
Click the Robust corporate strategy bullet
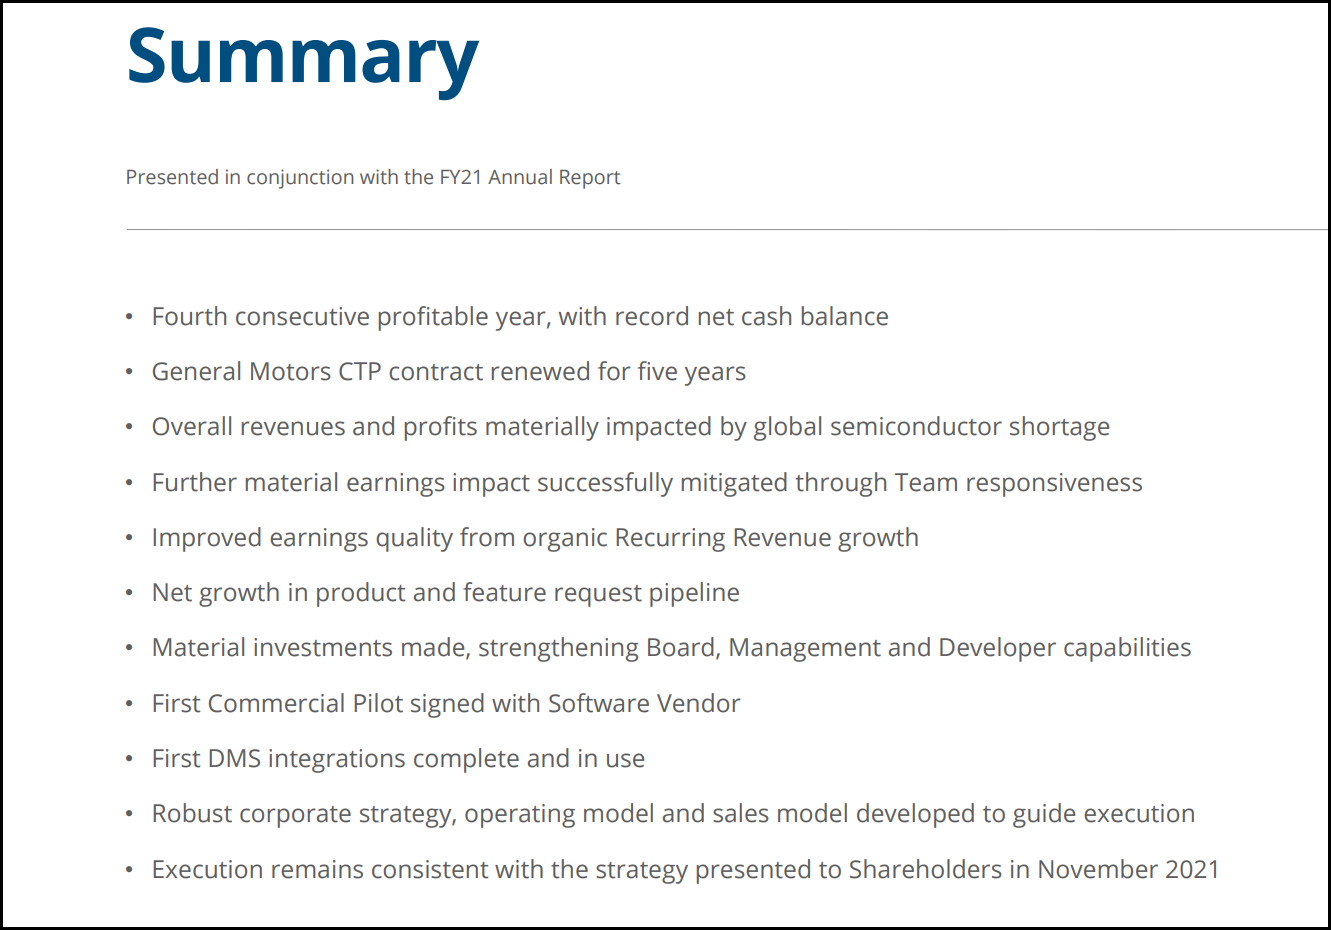(674, 814)
